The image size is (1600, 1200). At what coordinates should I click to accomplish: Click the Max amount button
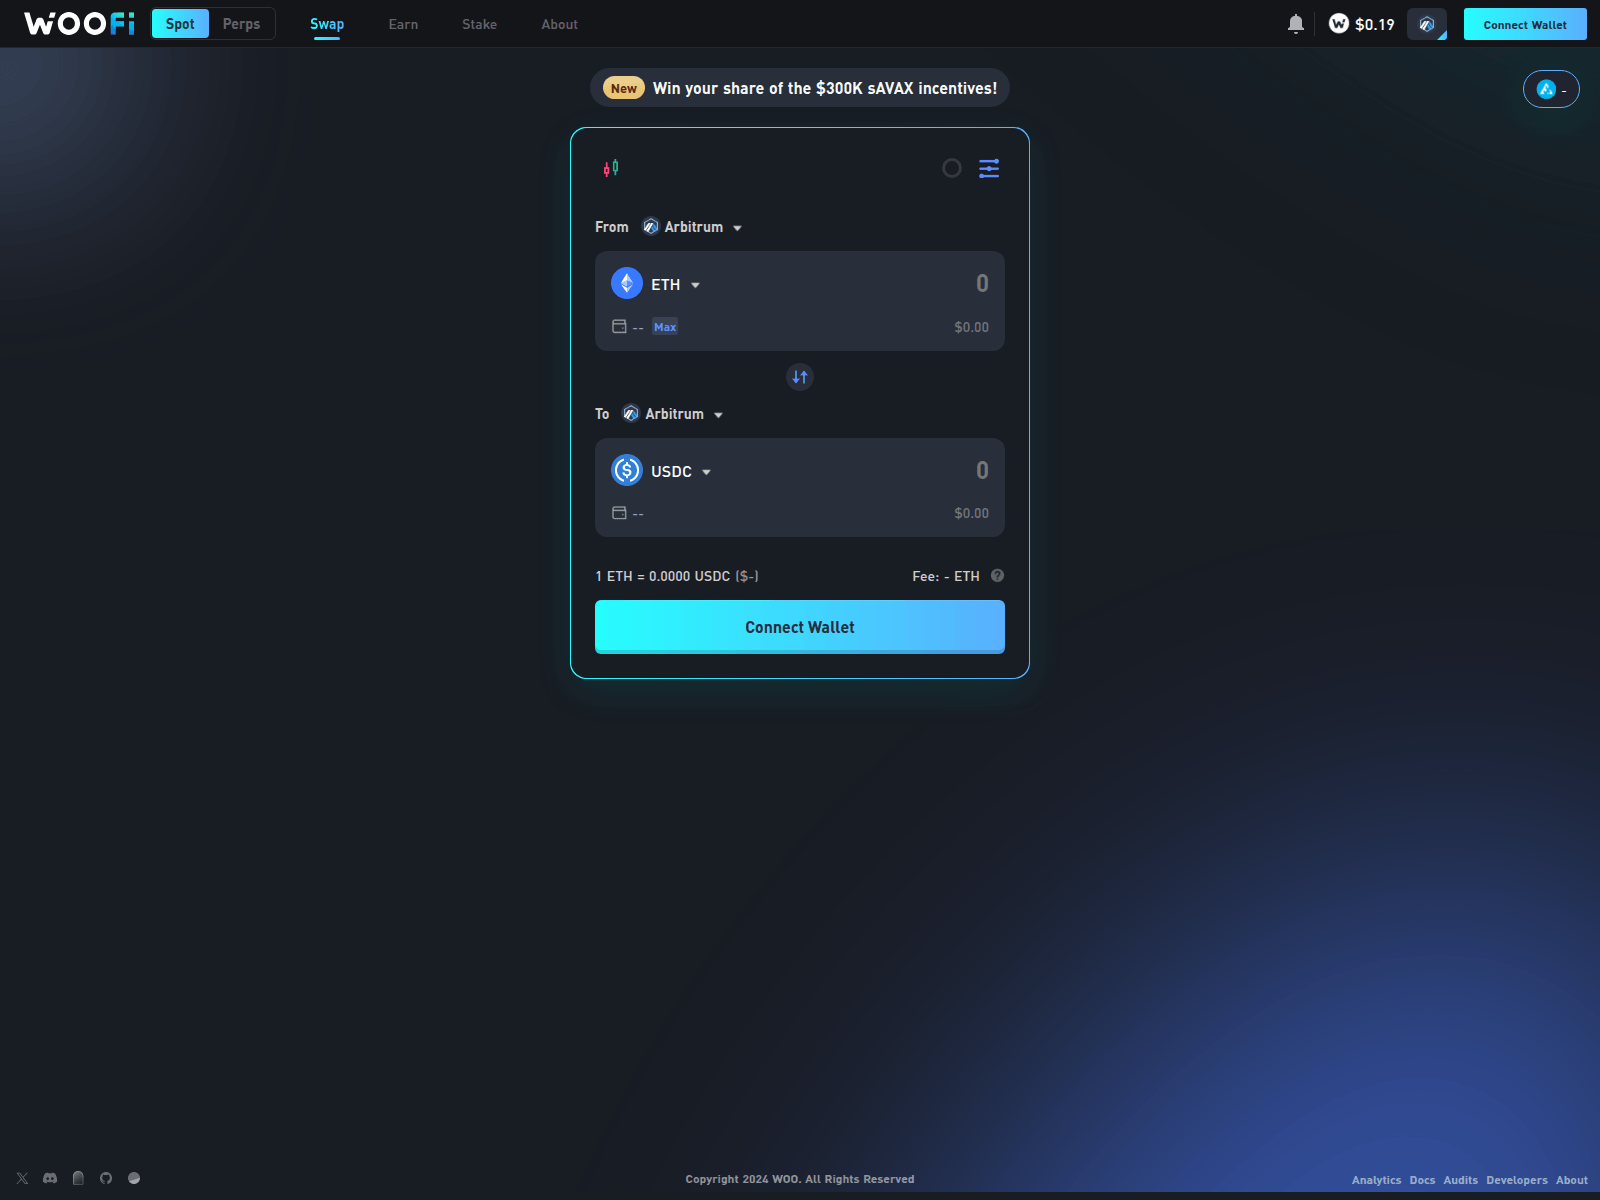[665, 327]
